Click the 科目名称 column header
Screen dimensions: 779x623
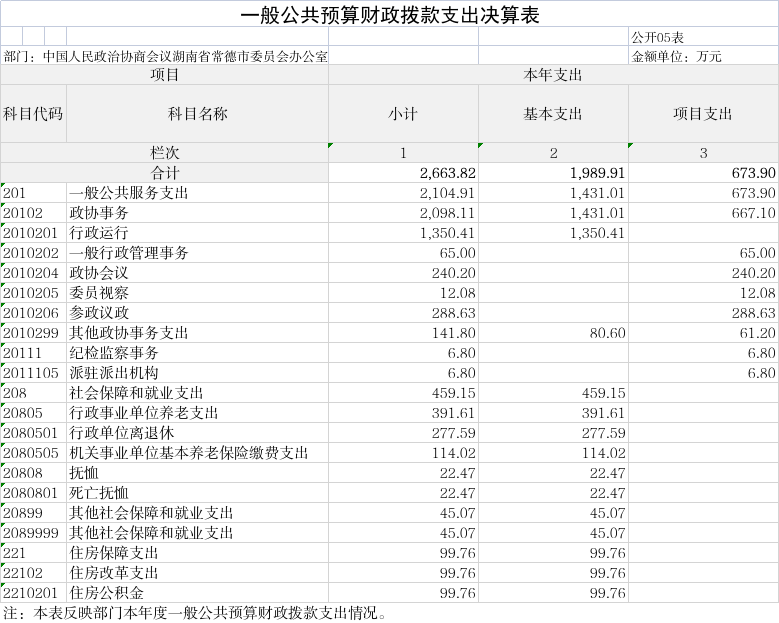[197, 114]
